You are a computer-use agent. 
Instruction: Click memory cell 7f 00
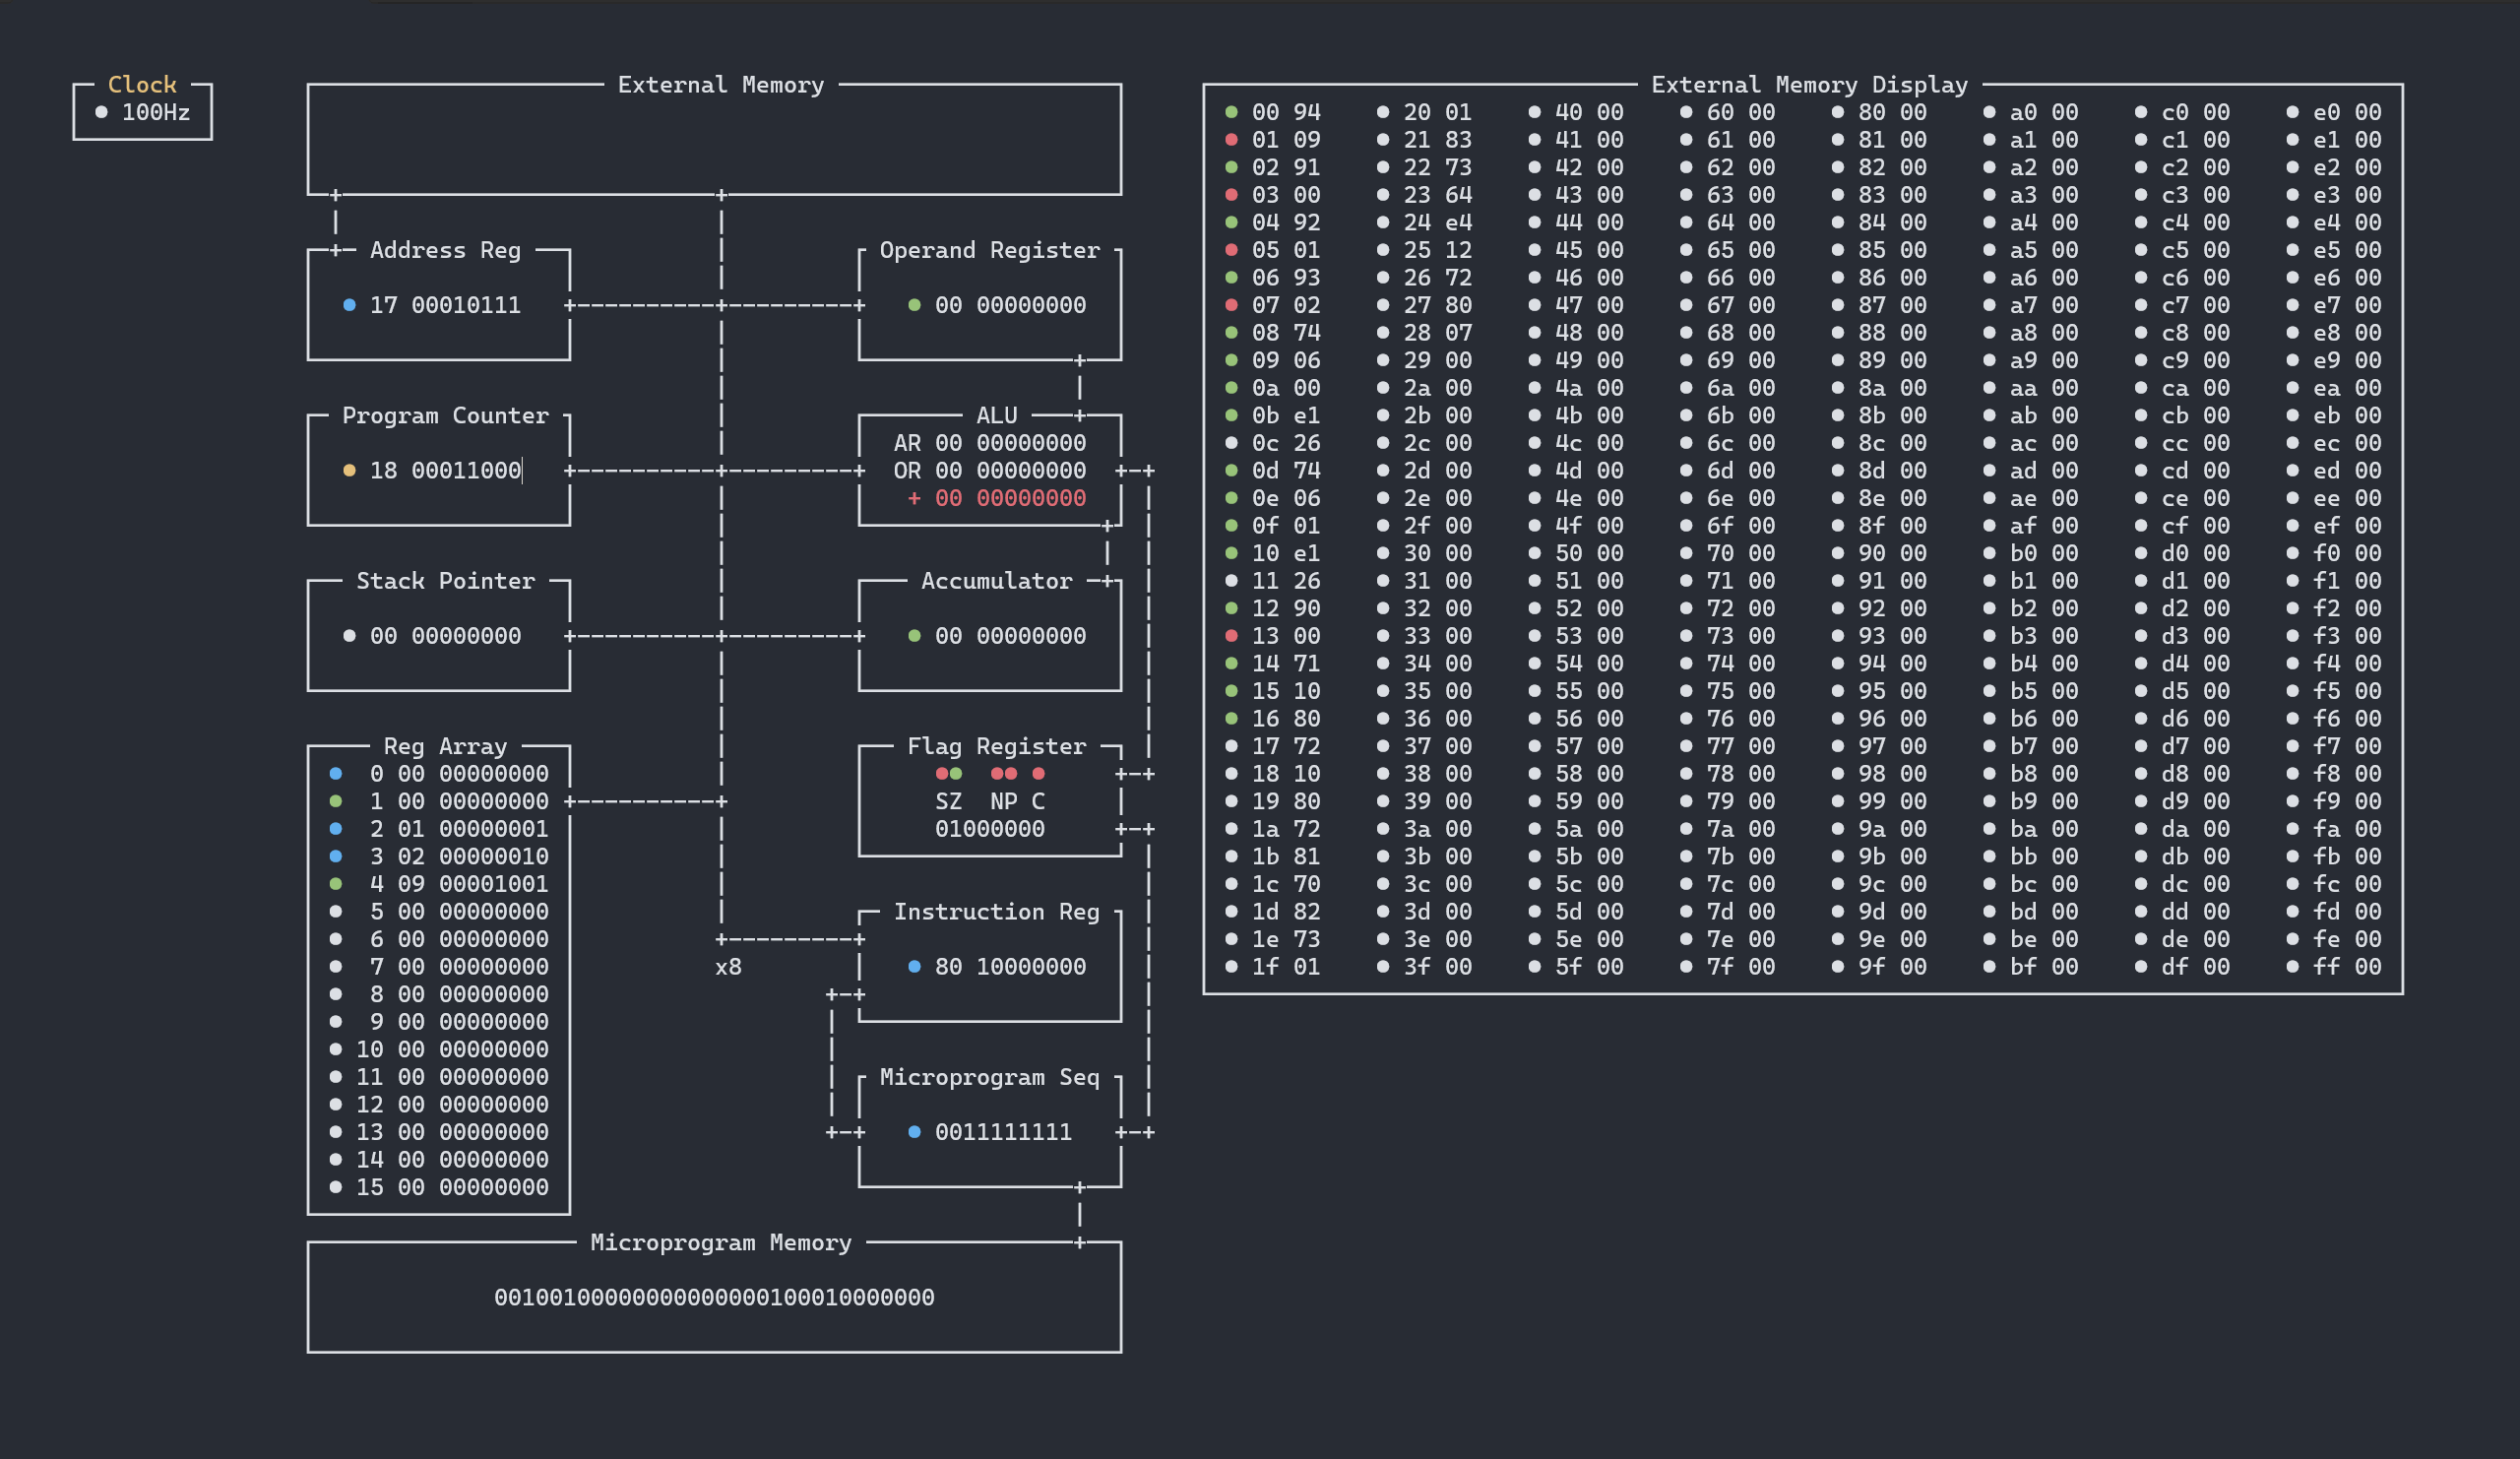(1741, 967)
